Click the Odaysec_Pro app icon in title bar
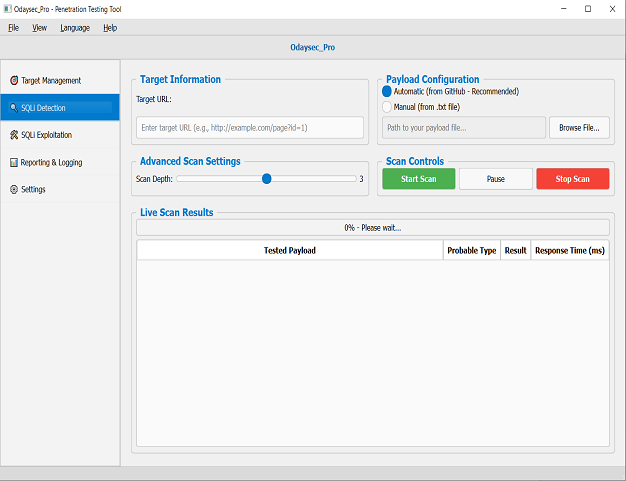Viewport: 626px width, 481px height. click(8, 8)
